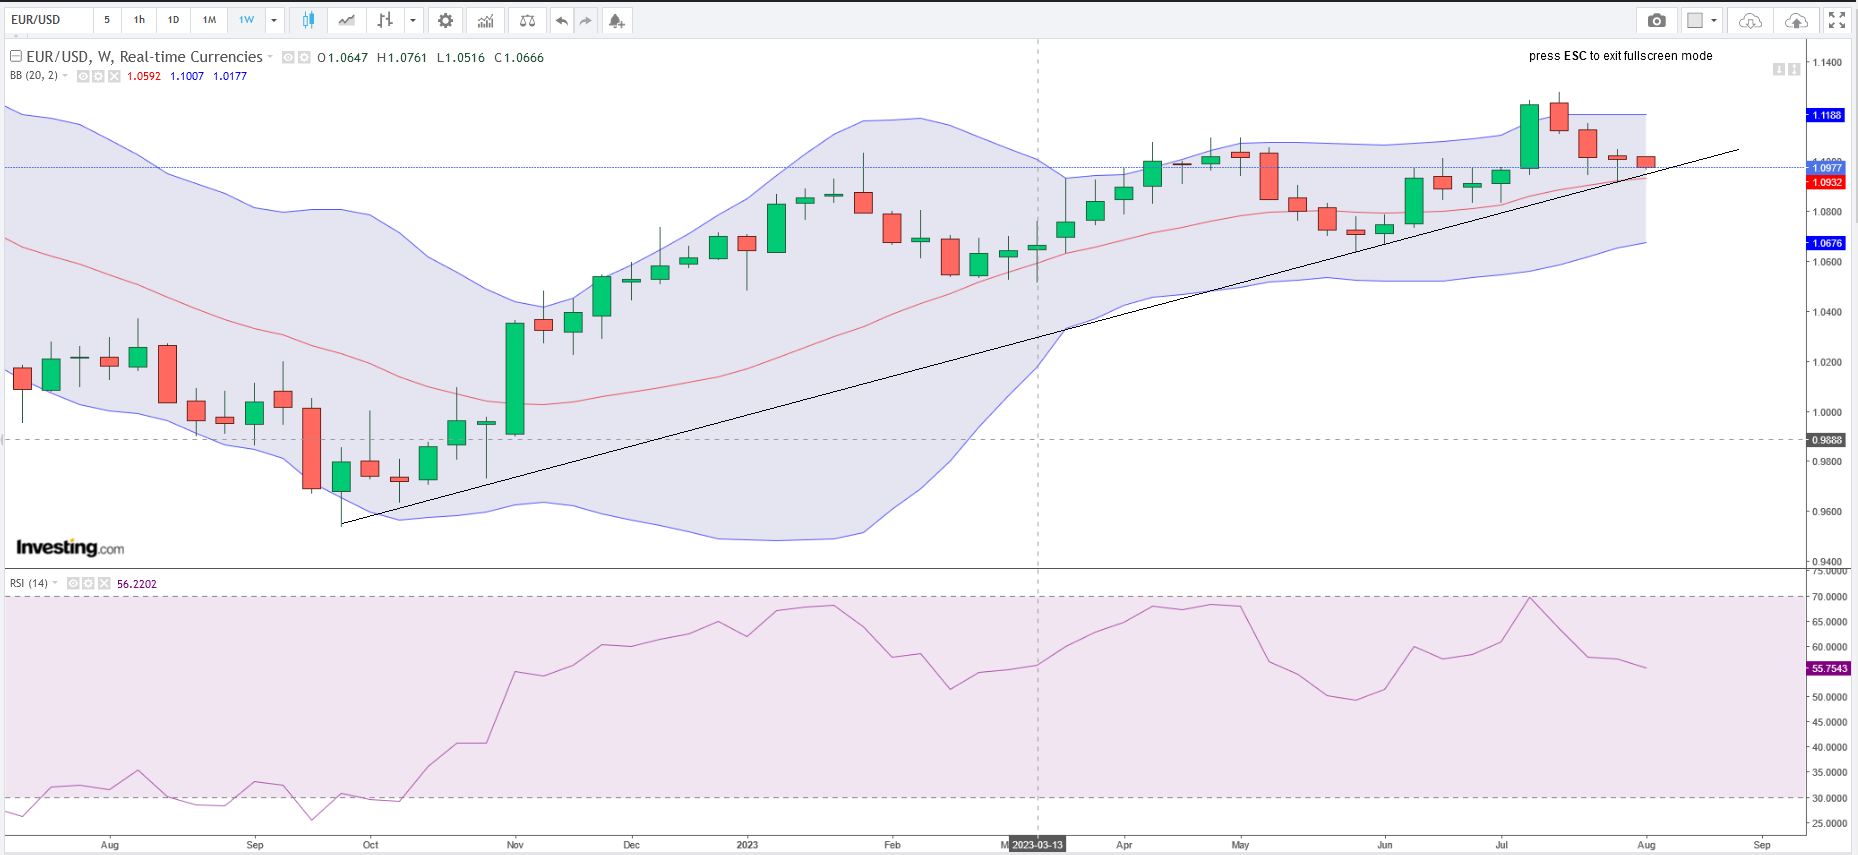Click the BB upper value 1.1007

click(x=187, y=76)
